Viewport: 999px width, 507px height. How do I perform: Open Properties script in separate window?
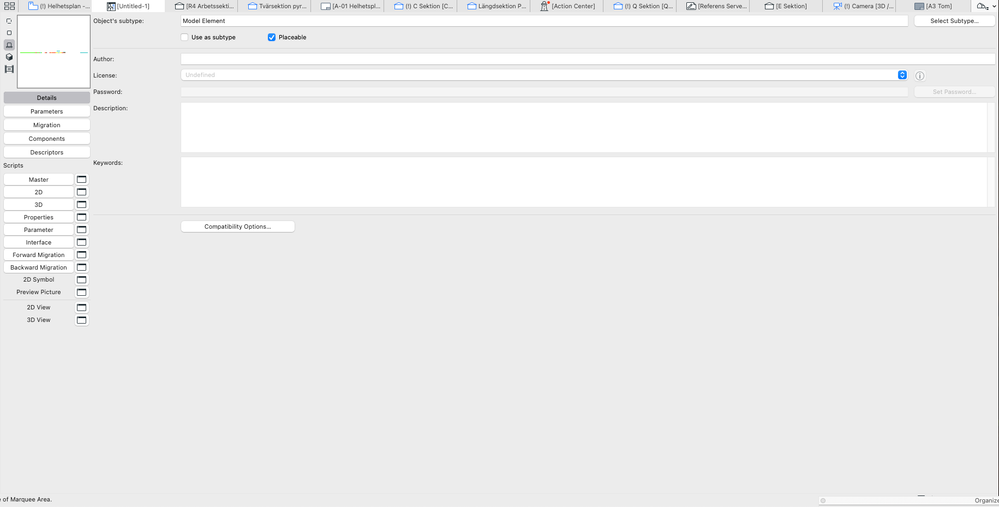(x=82, y=217)
